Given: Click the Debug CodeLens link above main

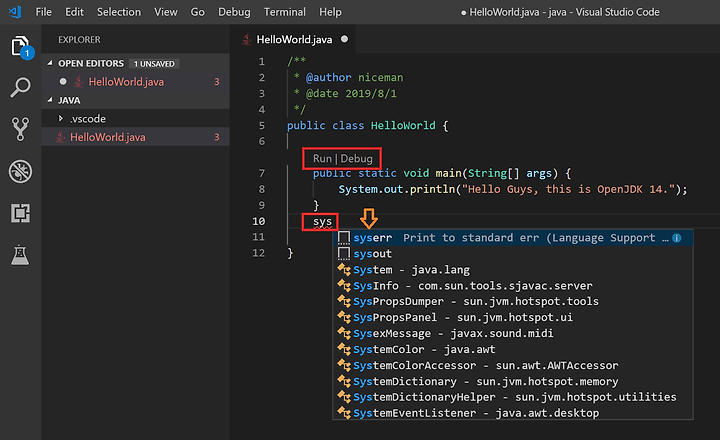Looking at the screenshot, I should pos(356,158).
